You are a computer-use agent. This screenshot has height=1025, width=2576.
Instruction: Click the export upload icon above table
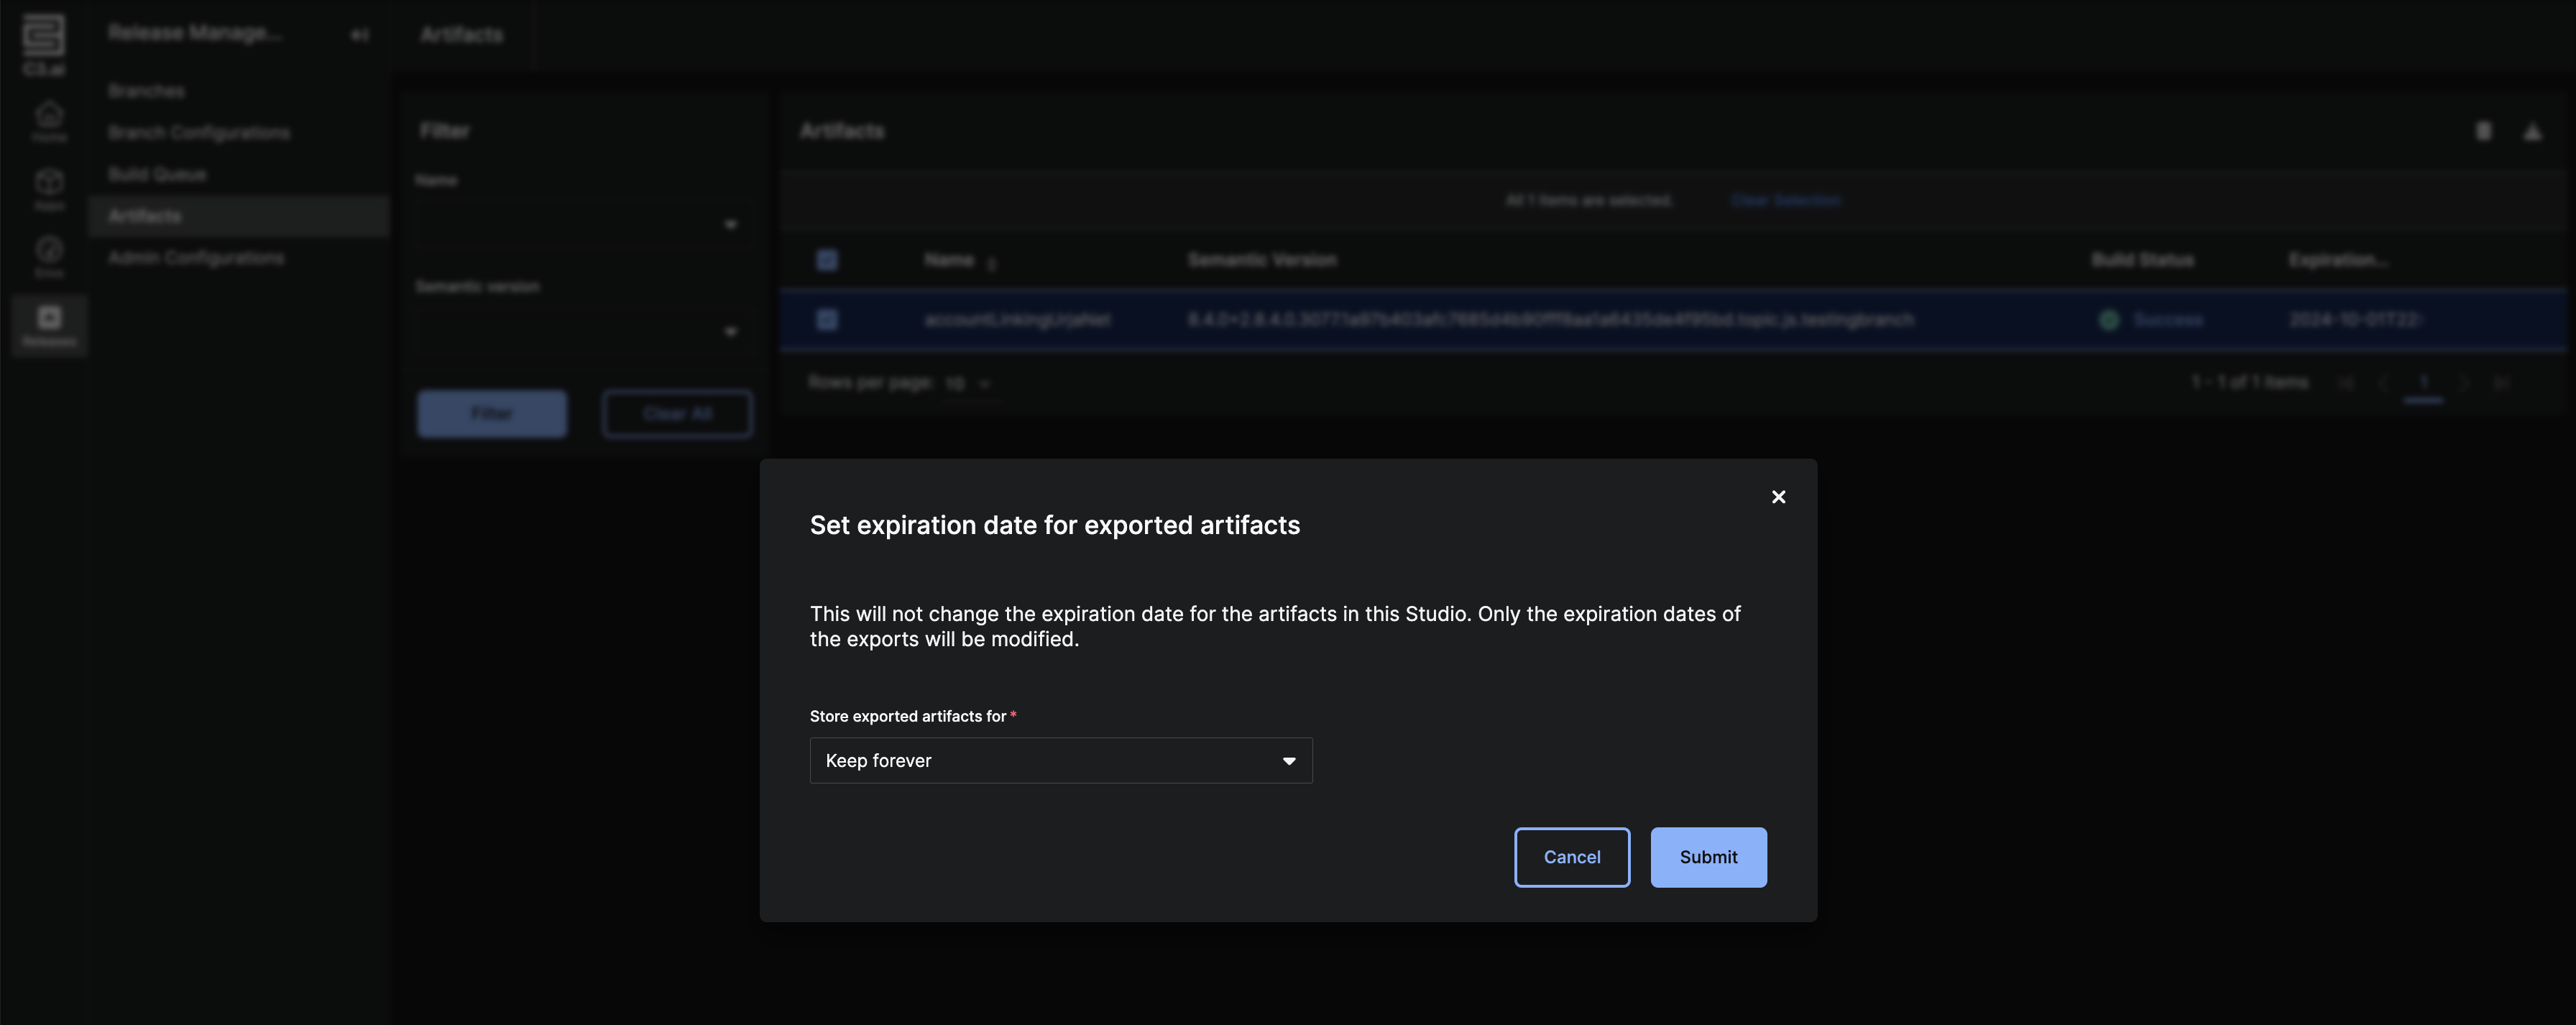[2532, 132]
